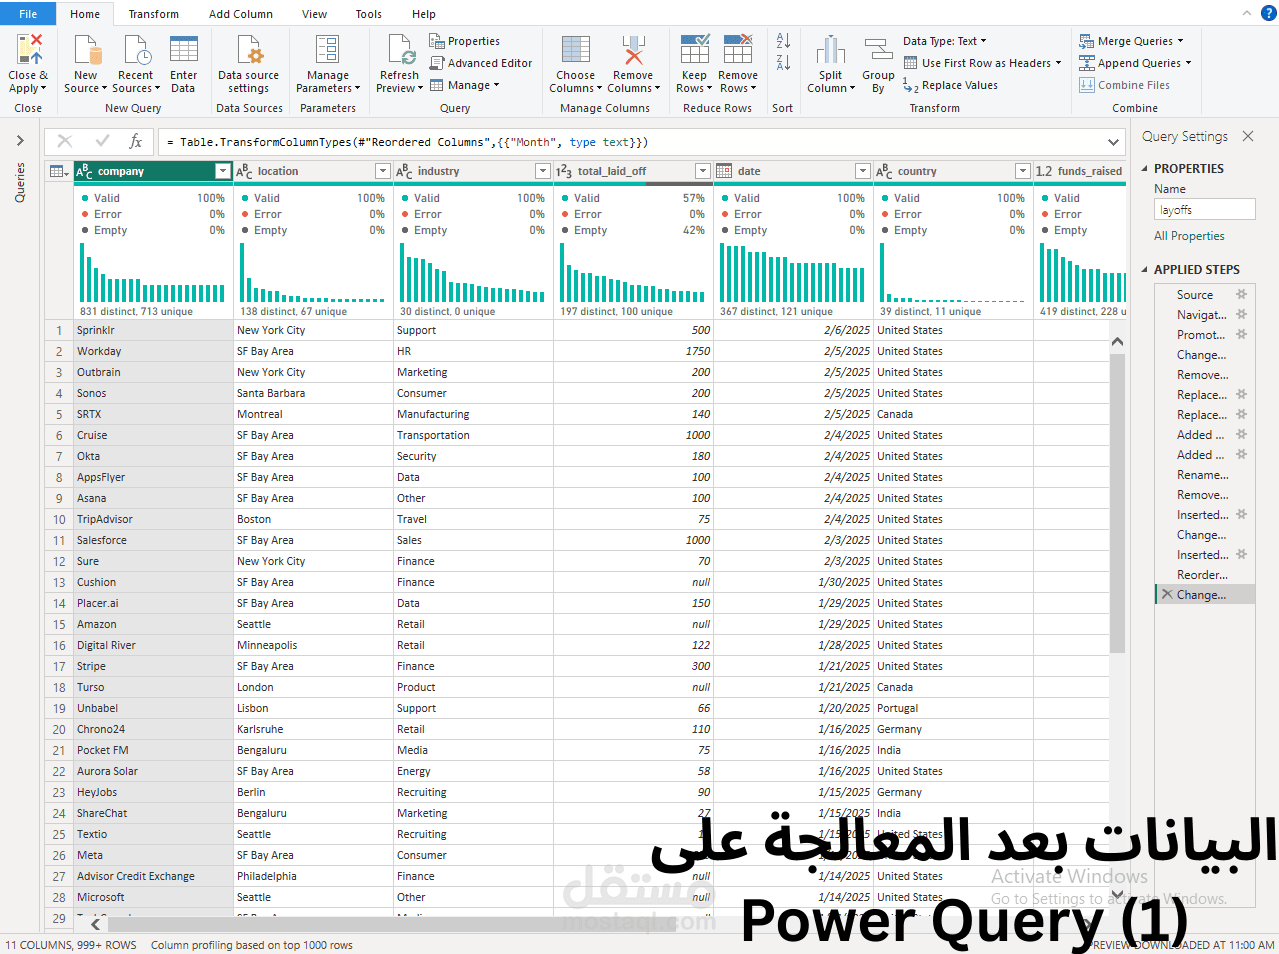Click the Close & Apply icon
This screenshot has height=954, width=1279.
point(29,49)
